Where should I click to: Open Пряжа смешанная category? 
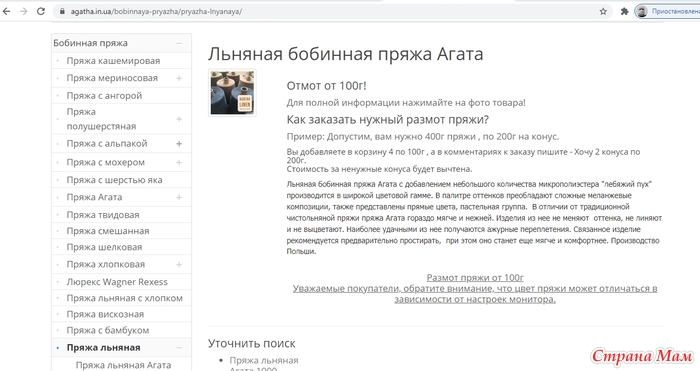click(108, 231)
